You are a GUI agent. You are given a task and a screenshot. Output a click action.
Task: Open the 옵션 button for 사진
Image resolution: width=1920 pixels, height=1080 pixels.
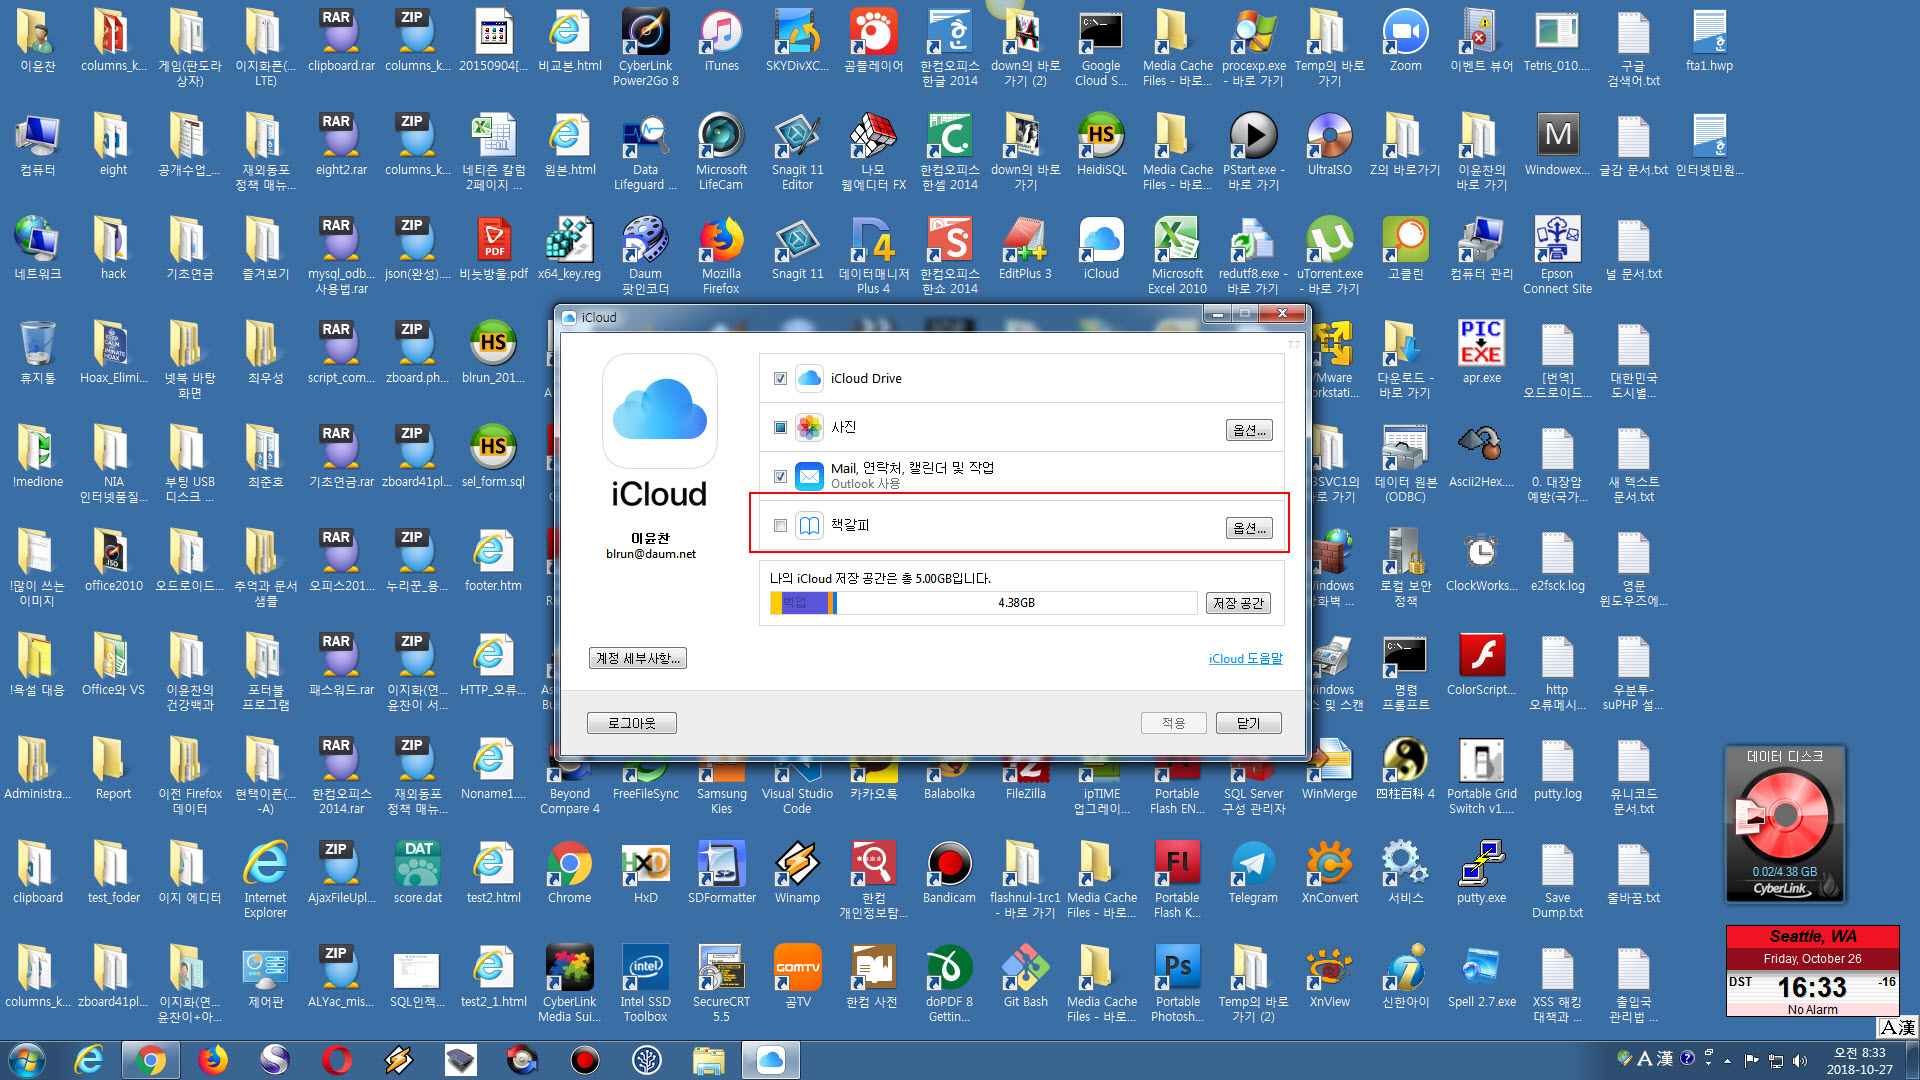coord(1249,430)
